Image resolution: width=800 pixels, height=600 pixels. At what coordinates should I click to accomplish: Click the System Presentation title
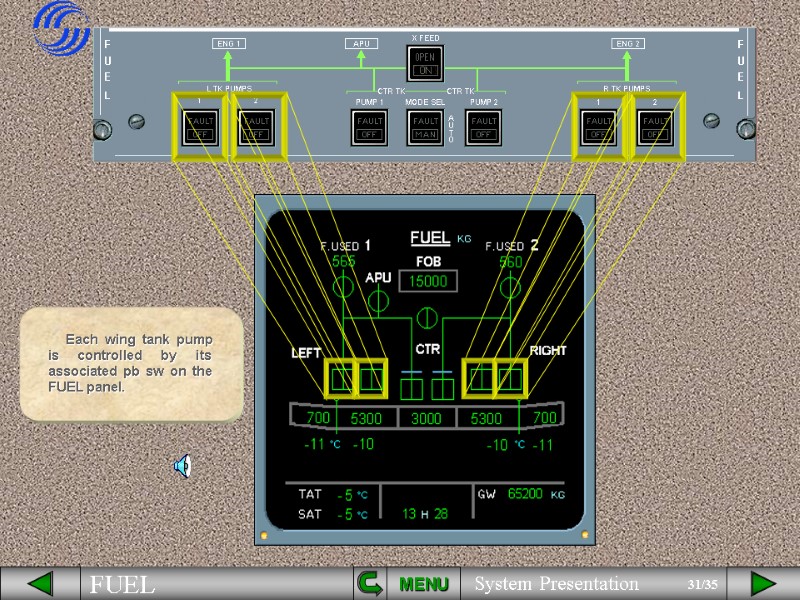[x=557, y=584]
